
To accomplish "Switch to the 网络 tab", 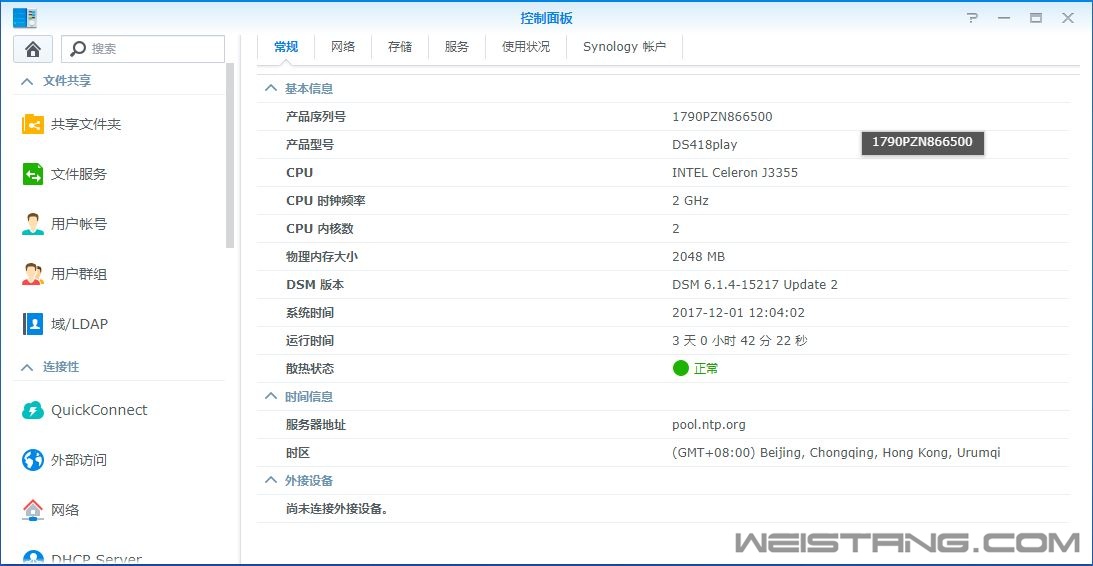I will (343, 47).
